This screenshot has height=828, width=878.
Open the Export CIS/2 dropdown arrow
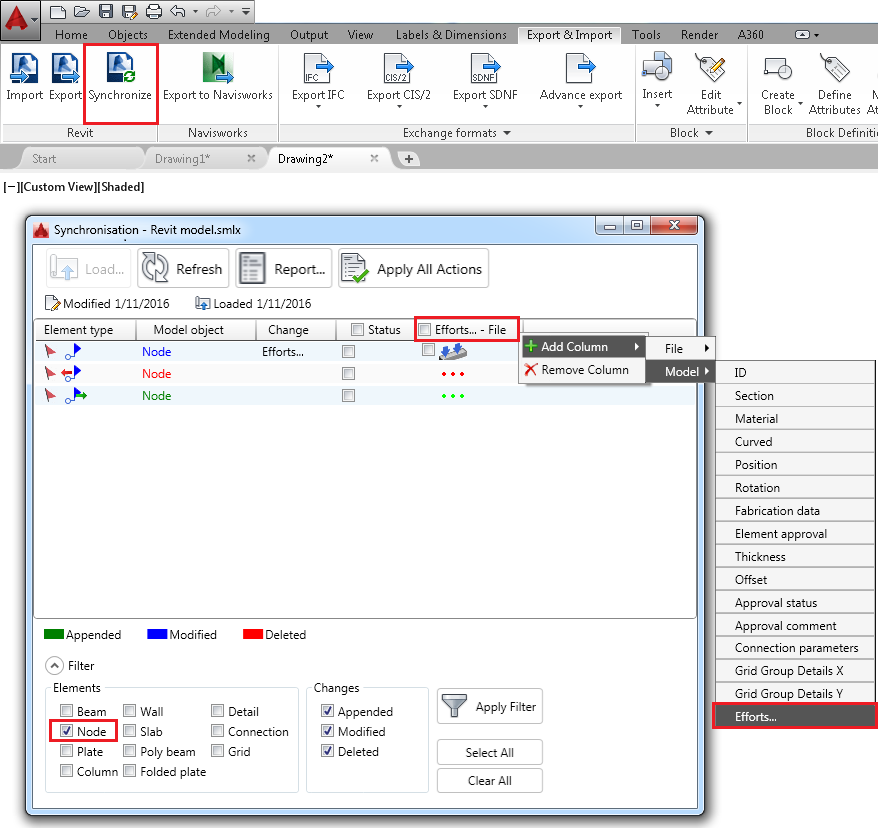[x=399, y=107]
